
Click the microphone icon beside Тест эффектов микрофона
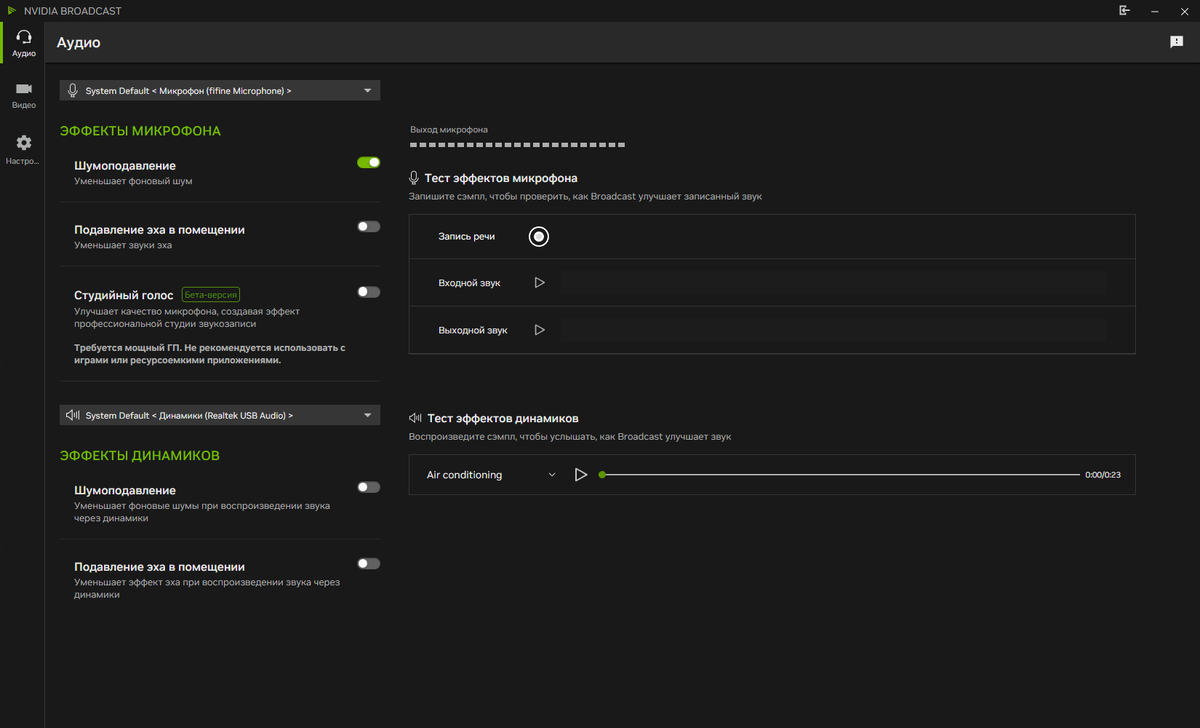[414, 178]
